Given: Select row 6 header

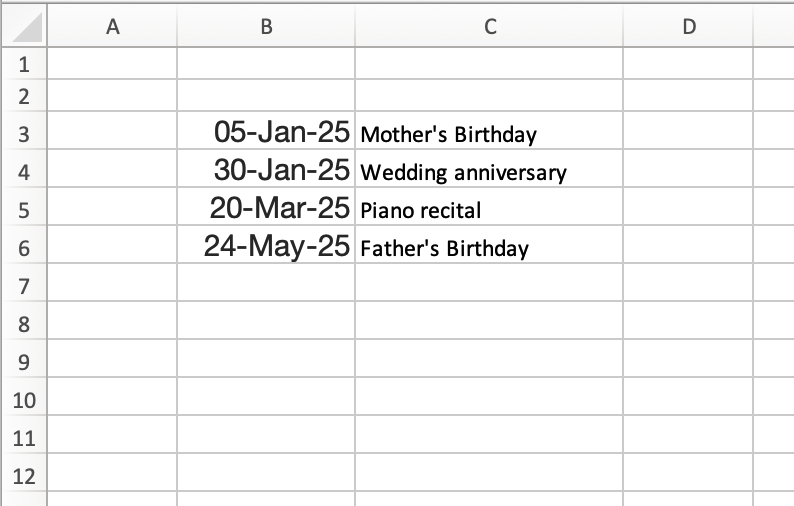Looking at the screenshot, I should pos(24,245).
